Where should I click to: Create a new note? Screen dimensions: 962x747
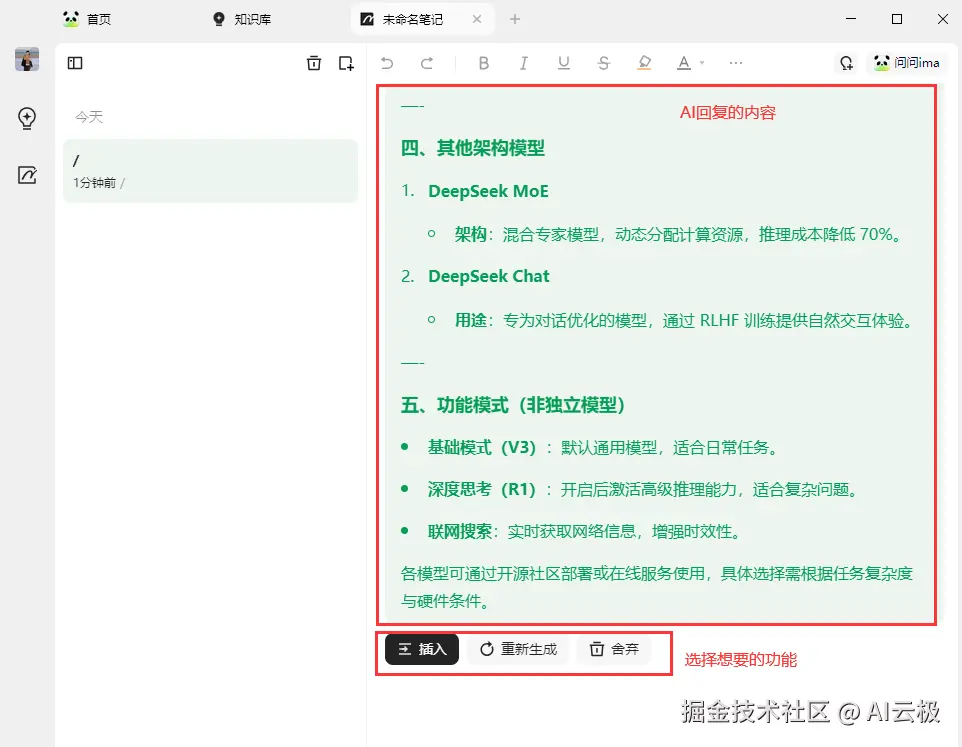(x=346, y=63)
